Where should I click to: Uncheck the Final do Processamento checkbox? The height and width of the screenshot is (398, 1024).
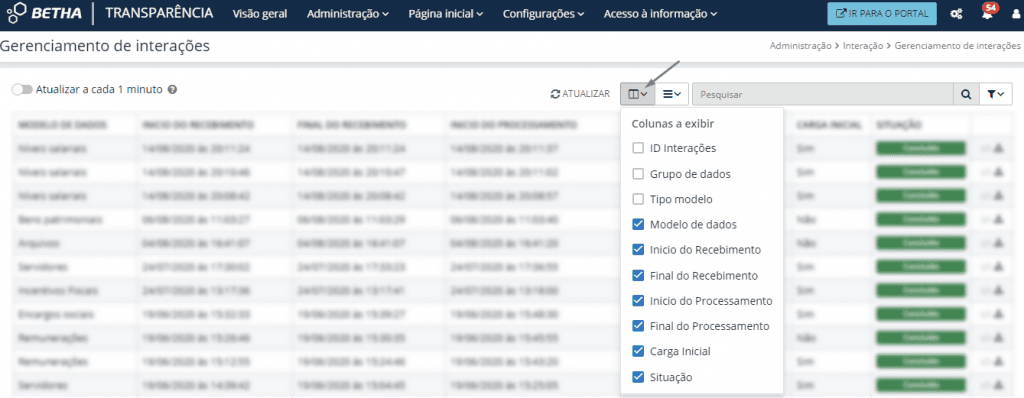[x=638, y=325]
